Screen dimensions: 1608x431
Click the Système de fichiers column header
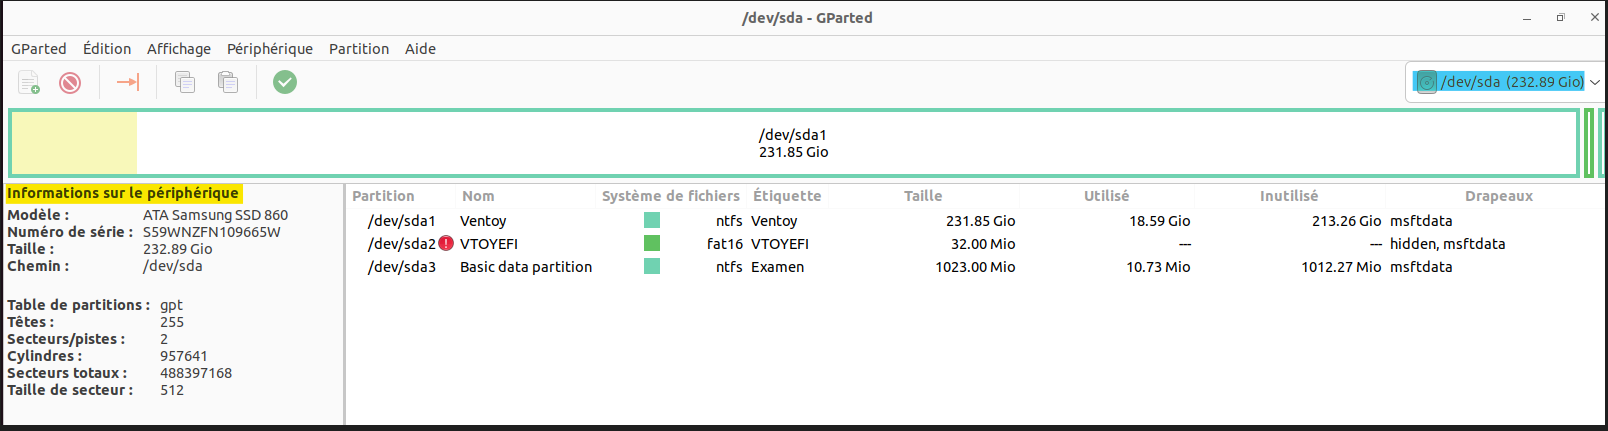670,196
